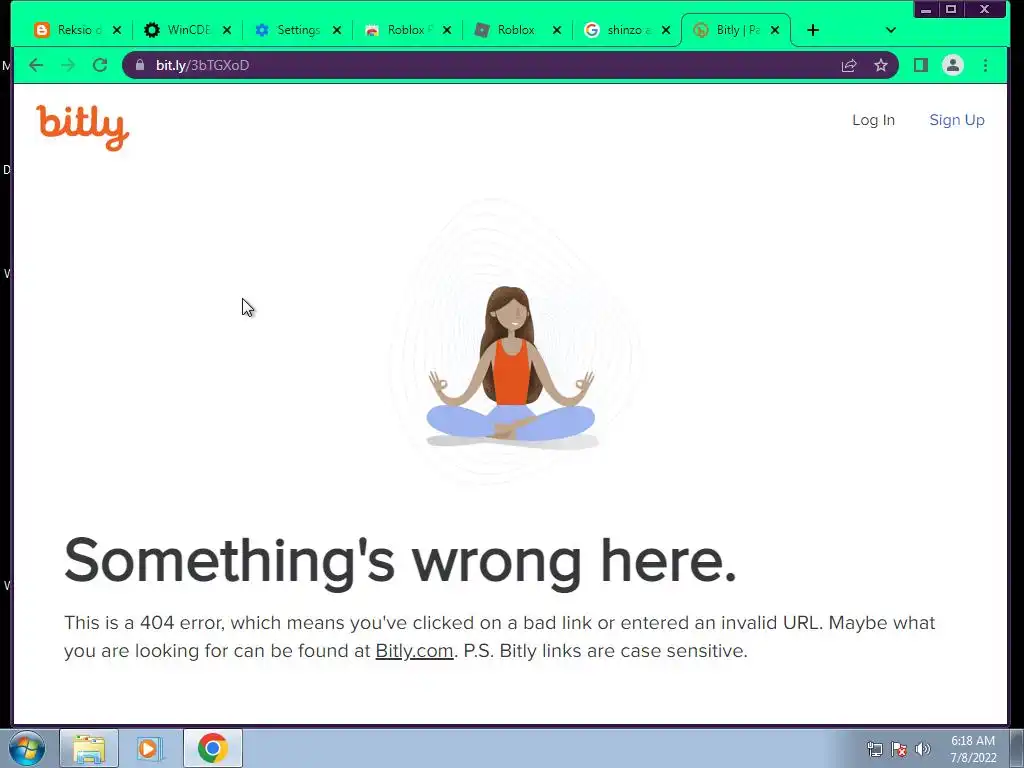The image size is (1024, 768).
Task: Open the clock showing 6:18 AM
Action: [973, 749]
